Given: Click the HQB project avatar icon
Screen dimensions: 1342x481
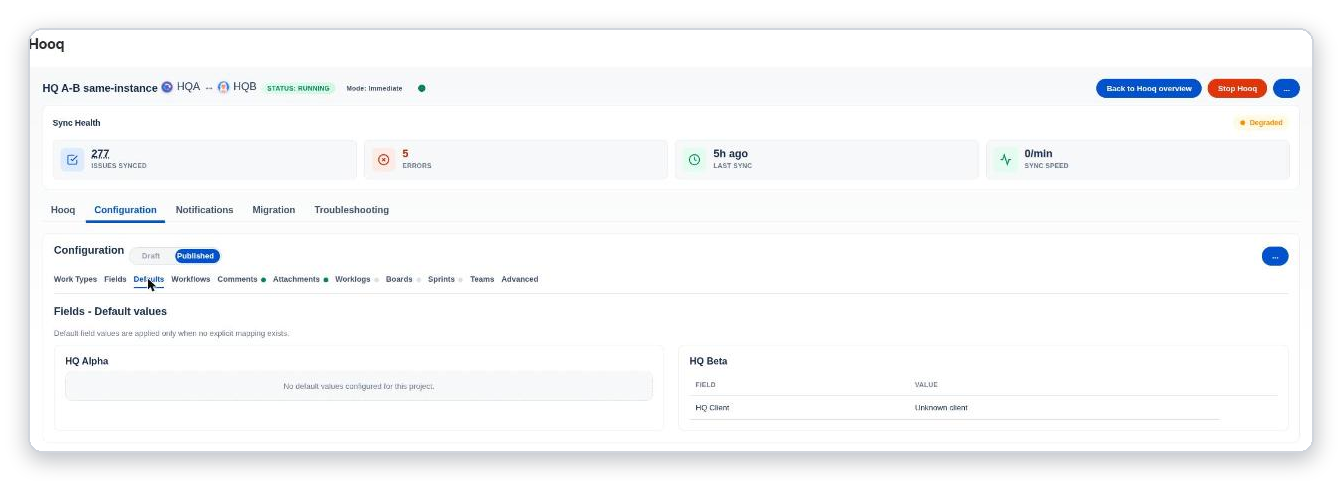Looking at the screenshot, I should [223, 87].
